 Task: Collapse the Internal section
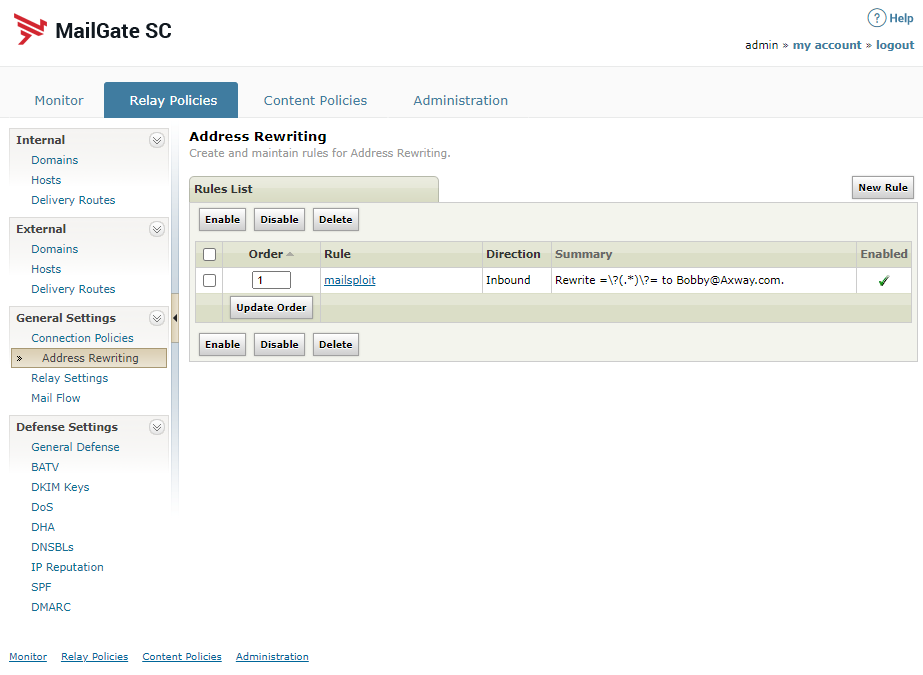157,140
